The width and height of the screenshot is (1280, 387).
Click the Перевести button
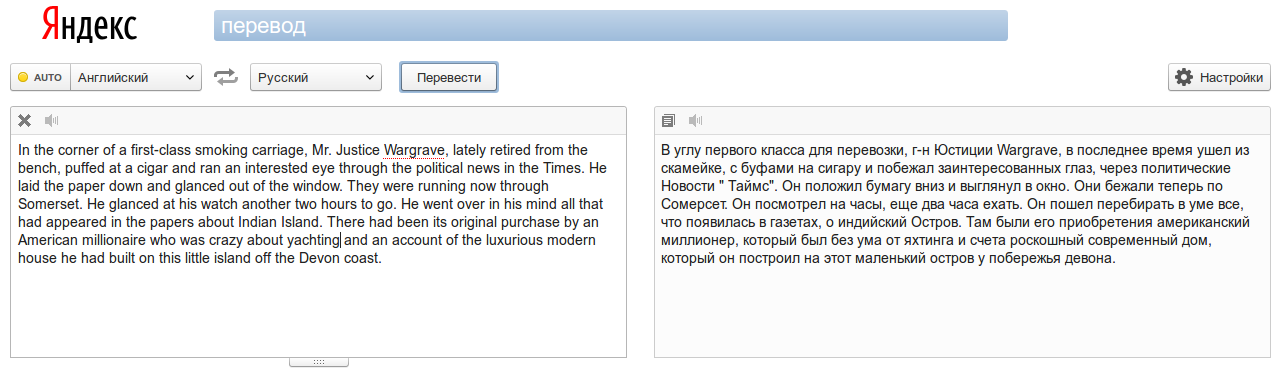click(x=449, y=77)
